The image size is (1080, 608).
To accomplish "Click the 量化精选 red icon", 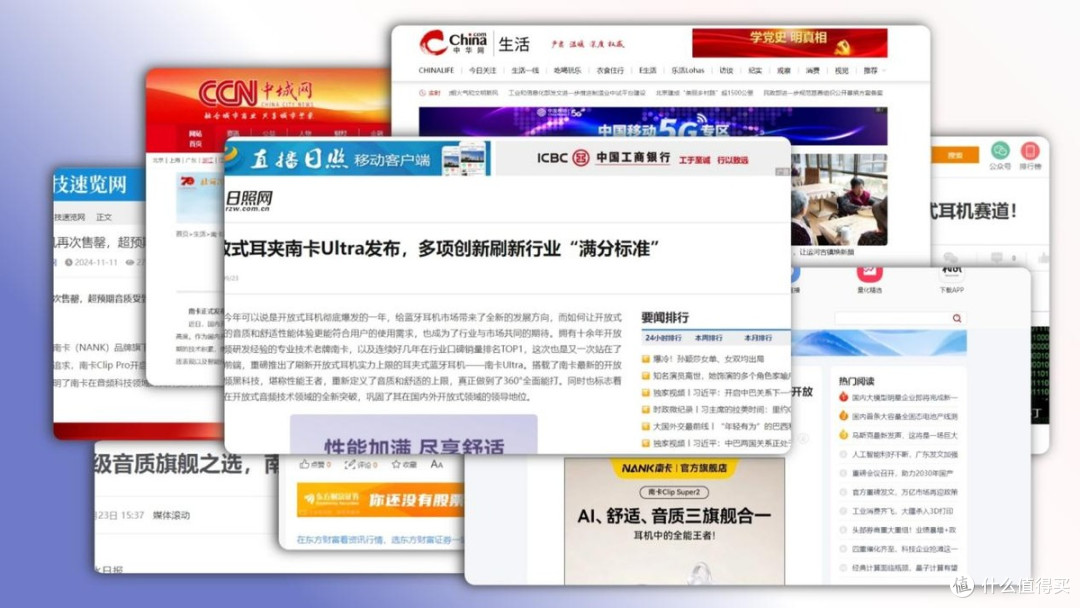I will point(869,274).
